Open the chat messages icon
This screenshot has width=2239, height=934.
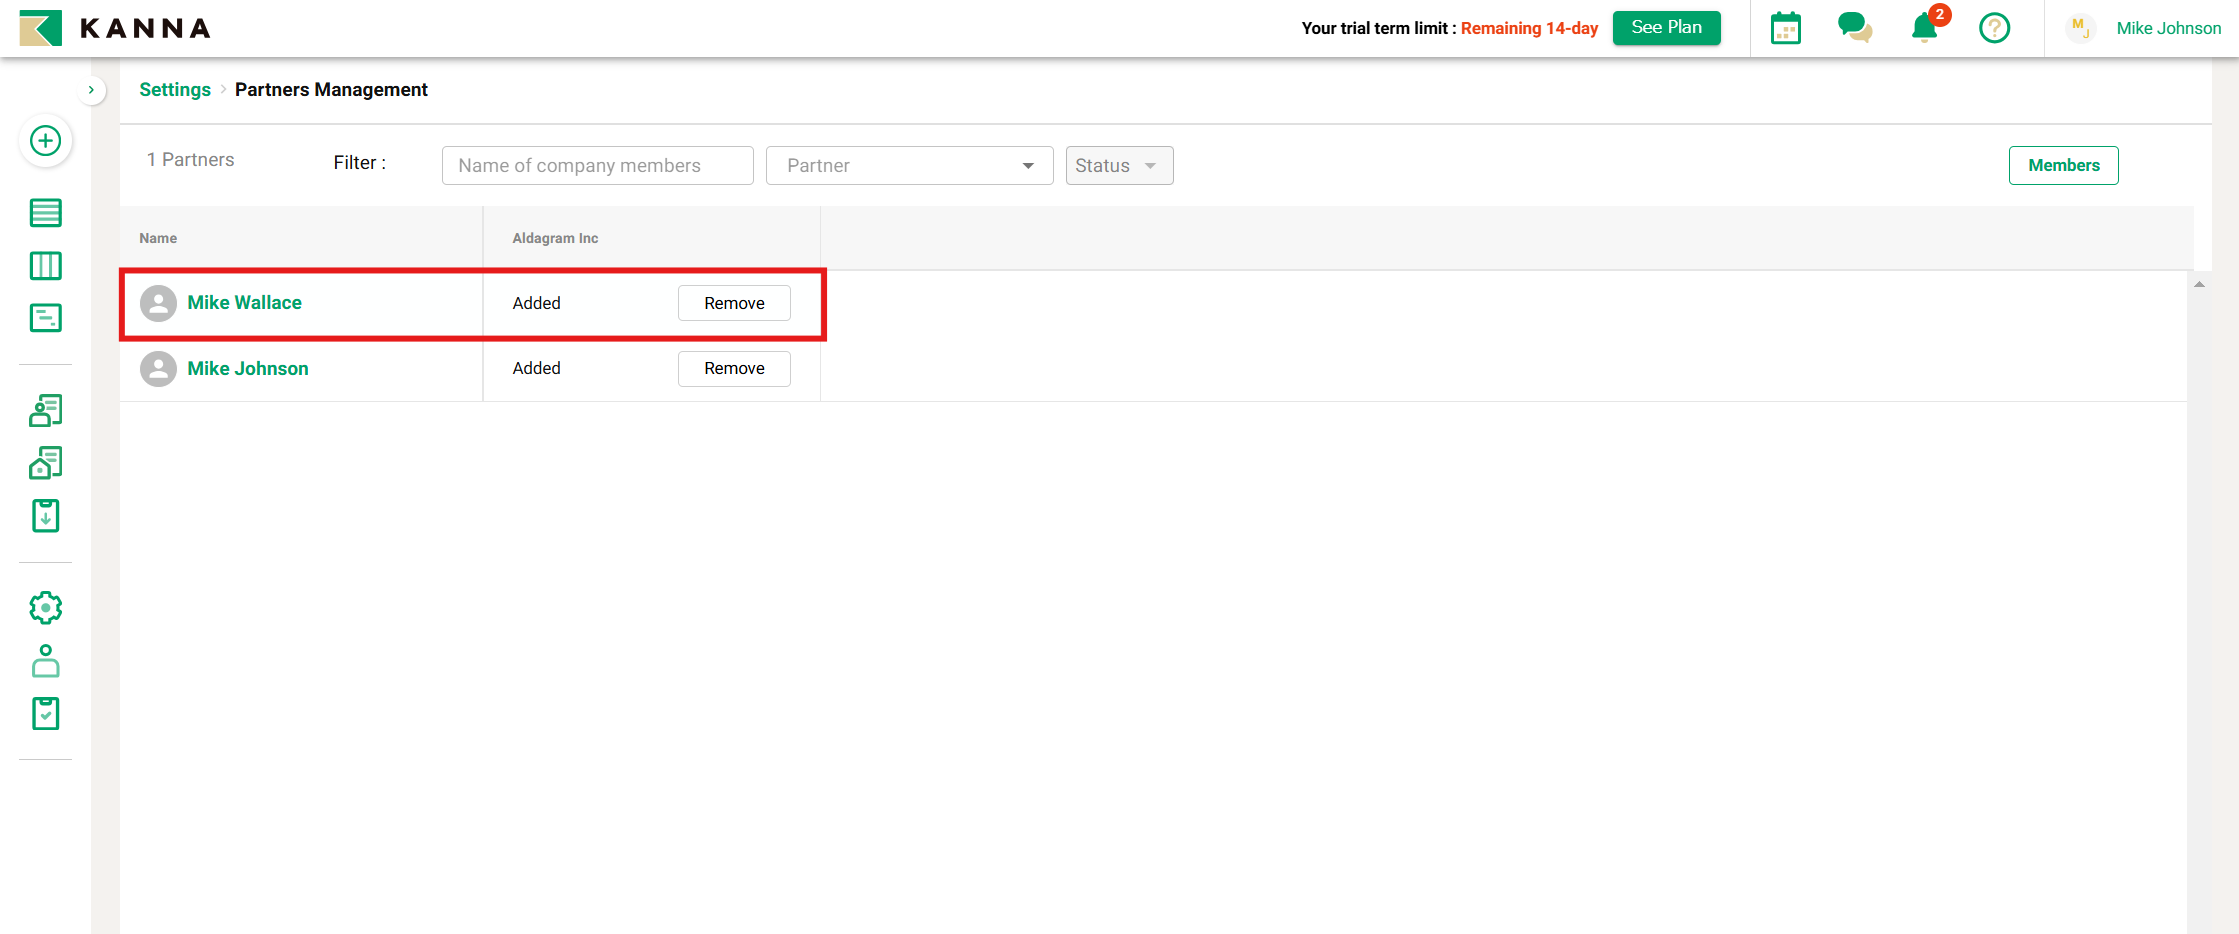(1854, 28)
